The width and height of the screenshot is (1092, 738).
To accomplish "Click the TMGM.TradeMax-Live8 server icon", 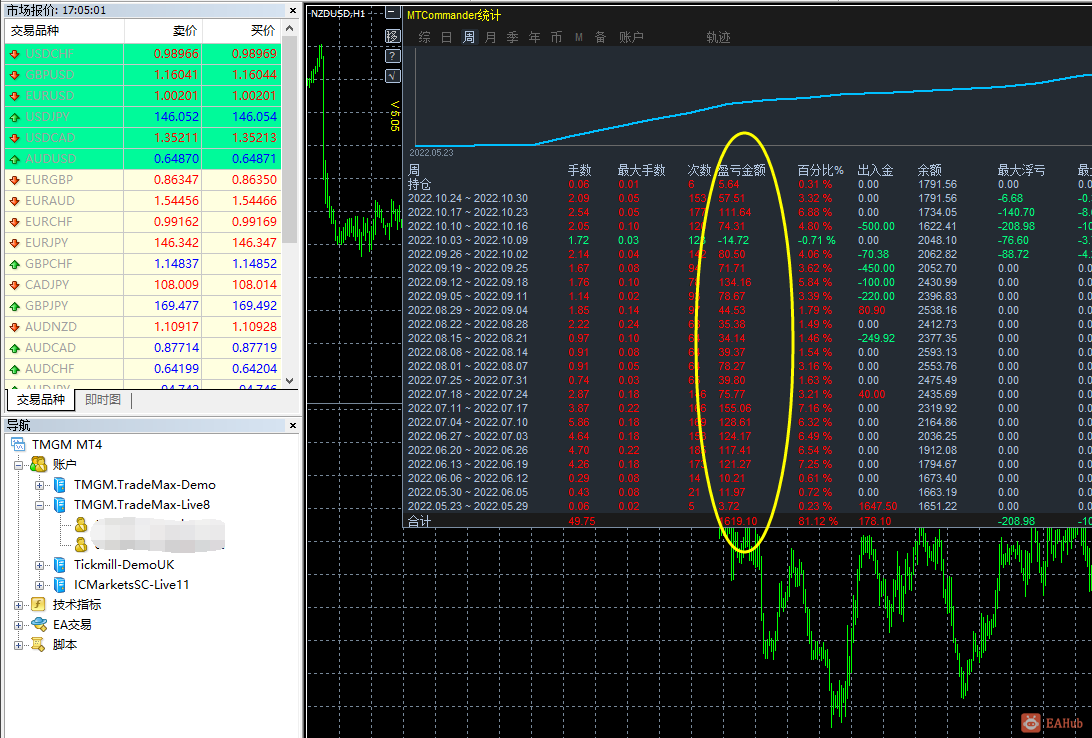I will pos(60,505).
